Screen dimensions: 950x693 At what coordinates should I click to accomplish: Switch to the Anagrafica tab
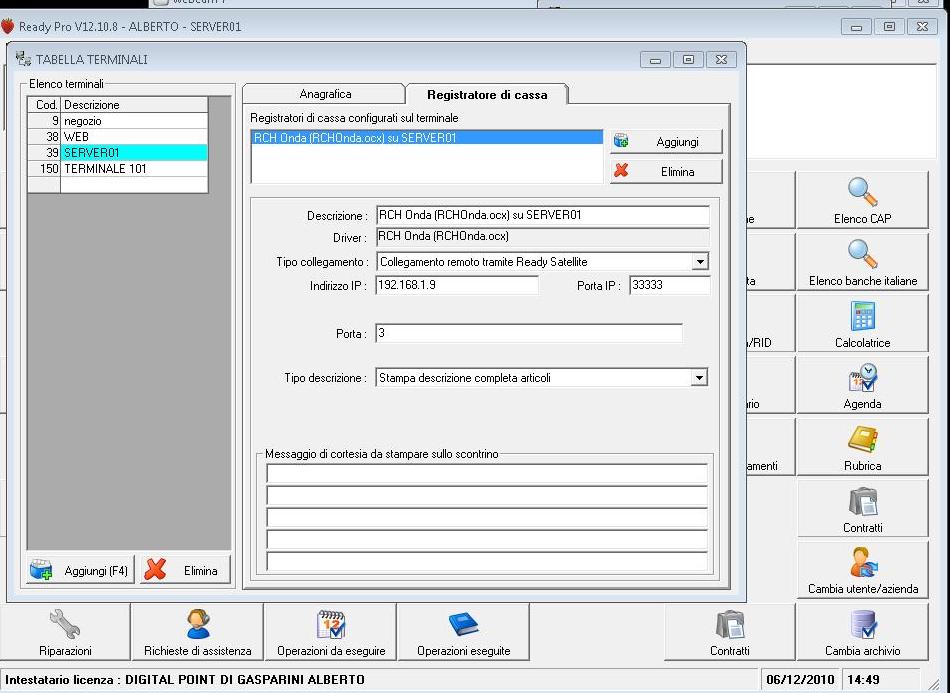[x=325, y=94]
